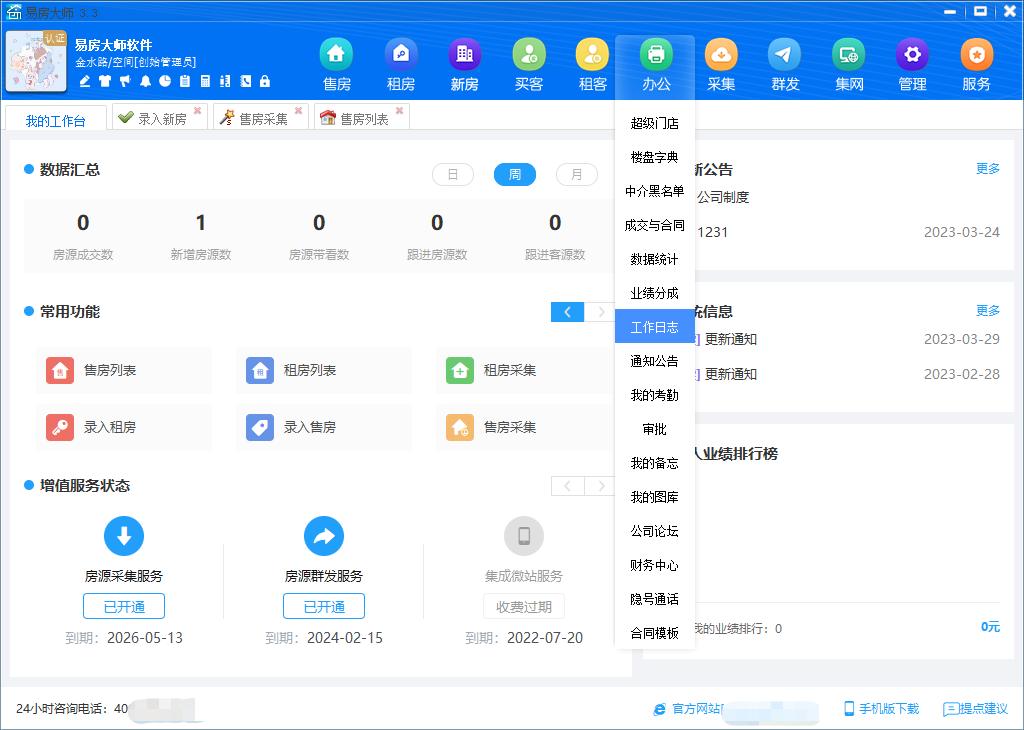Switch to the 售房列表 tab

pyautogui.click(x=365, y=115)
